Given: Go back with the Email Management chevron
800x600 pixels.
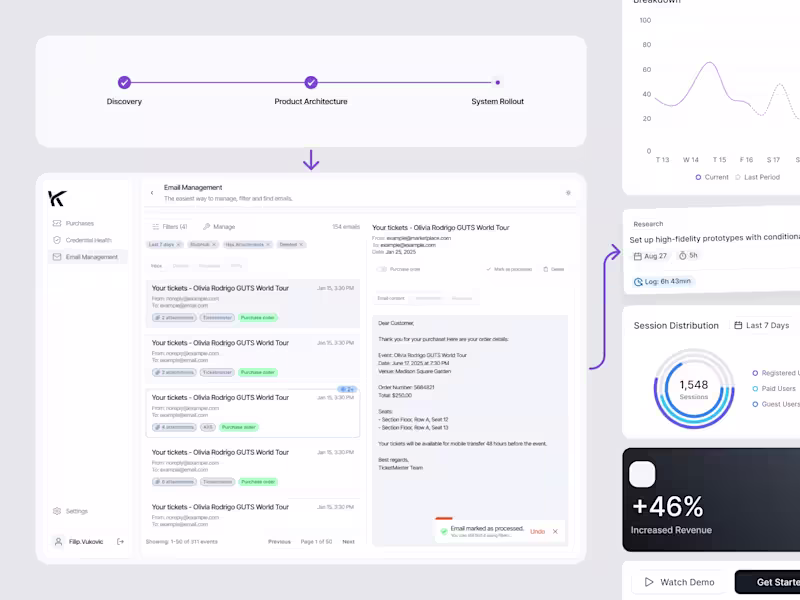Looking at the screenshot, I should click(x=152, y=193).
